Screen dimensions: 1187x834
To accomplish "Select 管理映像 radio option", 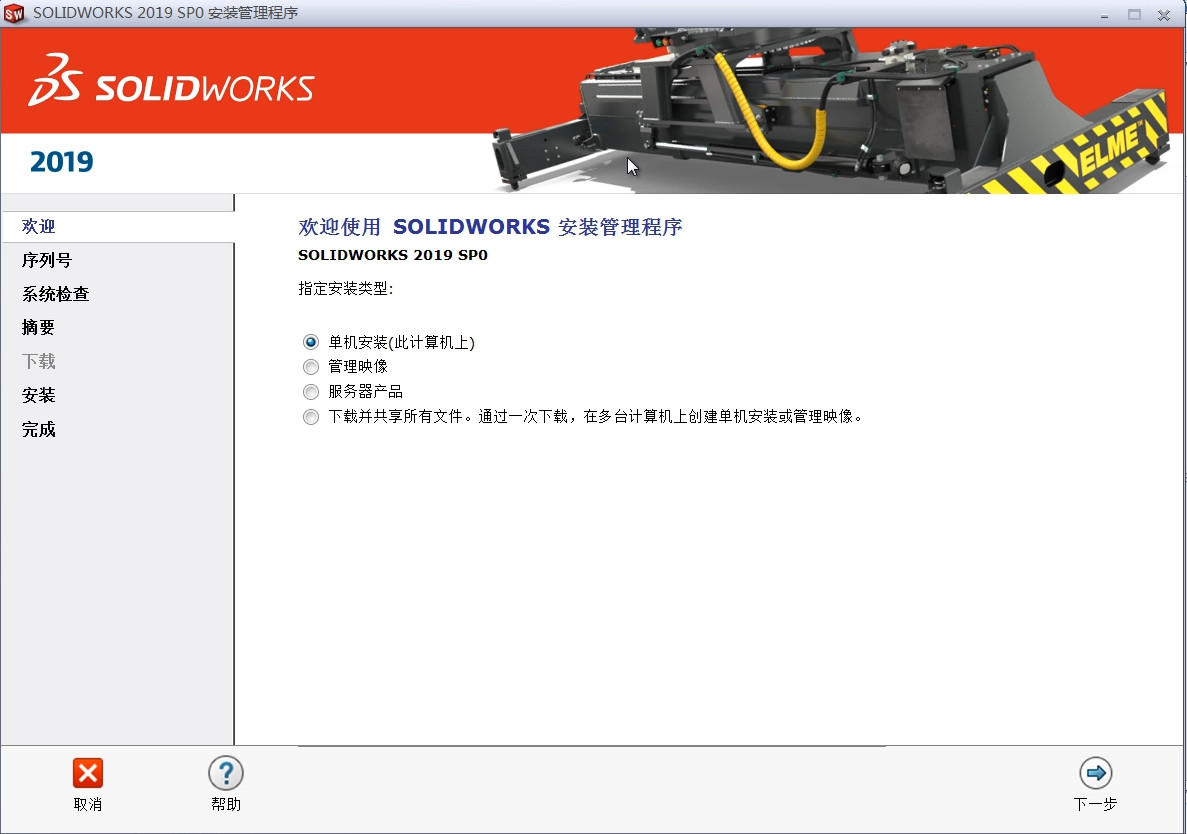I will coord(311,367).
